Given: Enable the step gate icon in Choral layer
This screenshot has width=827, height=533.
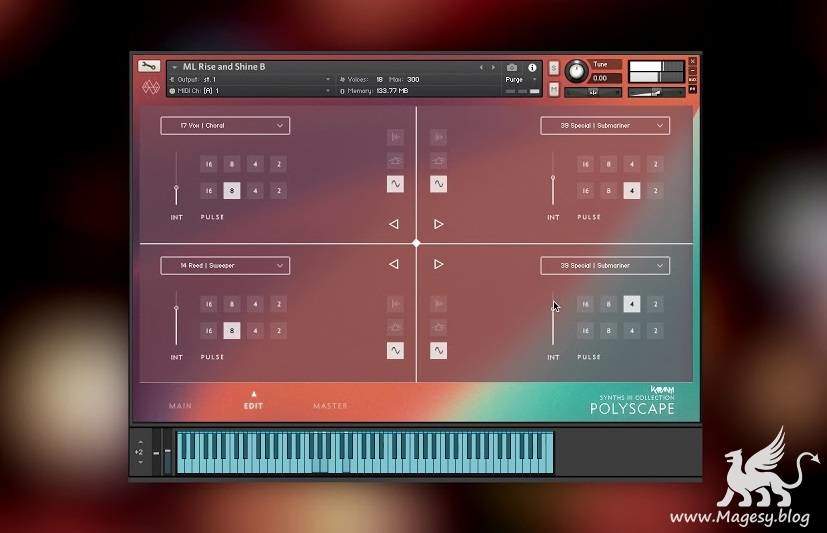Looking at the screenshot, I should 395,137.
